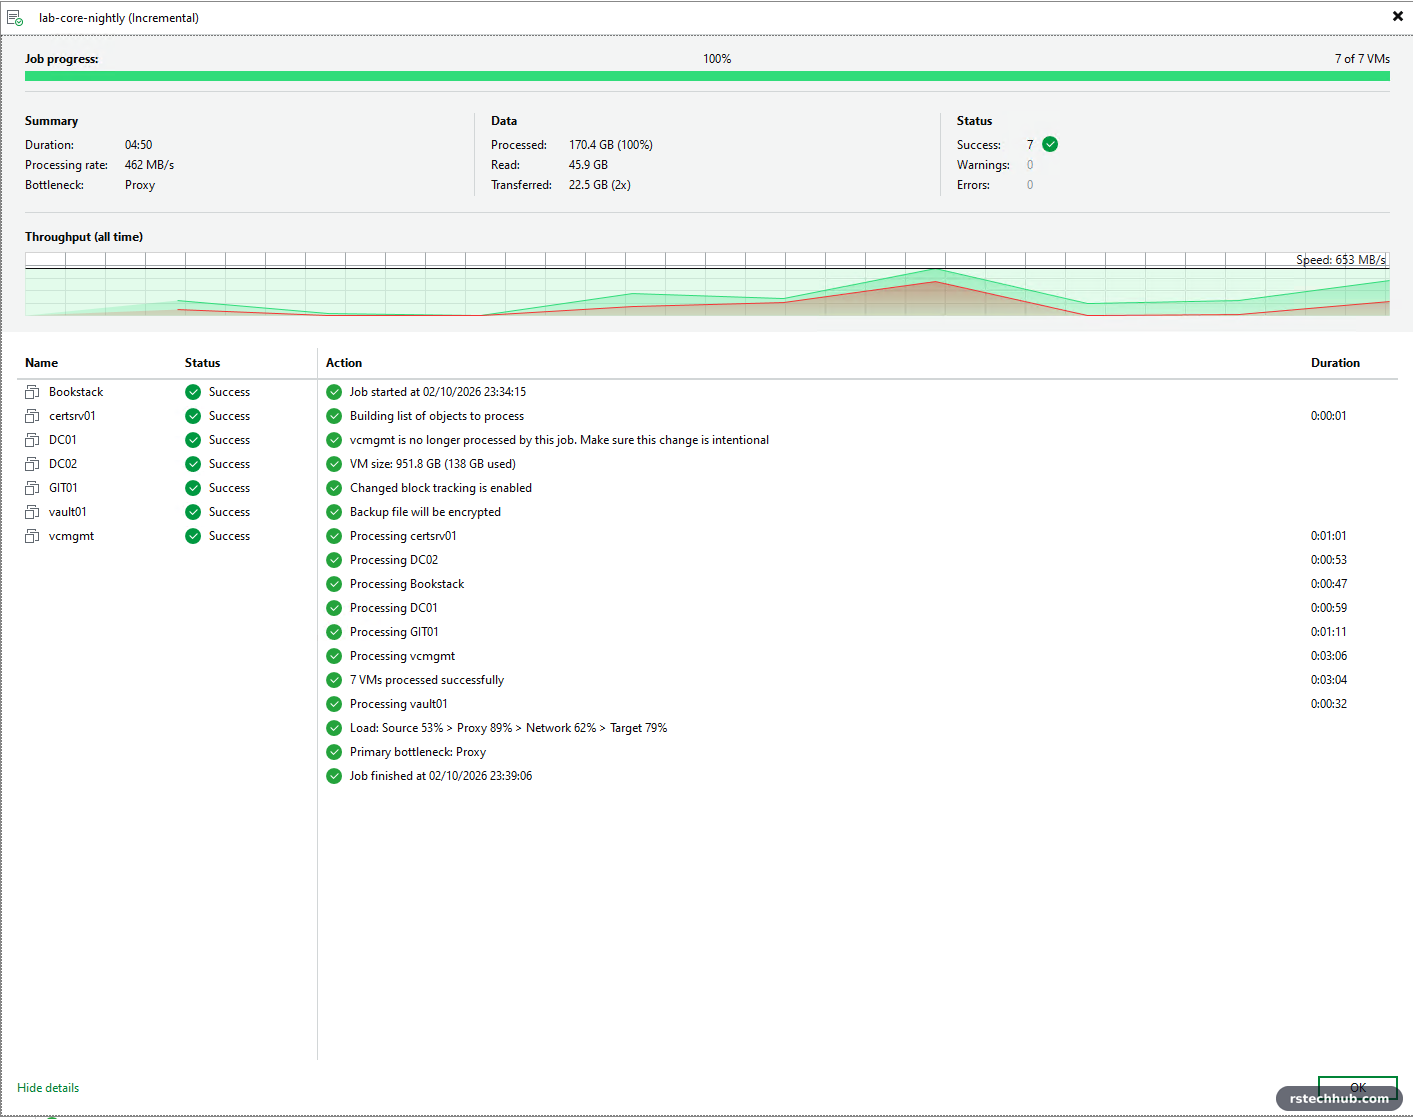Select the DC01 VM row
Screen dimensions: 1413x1119
coord(167,440)
